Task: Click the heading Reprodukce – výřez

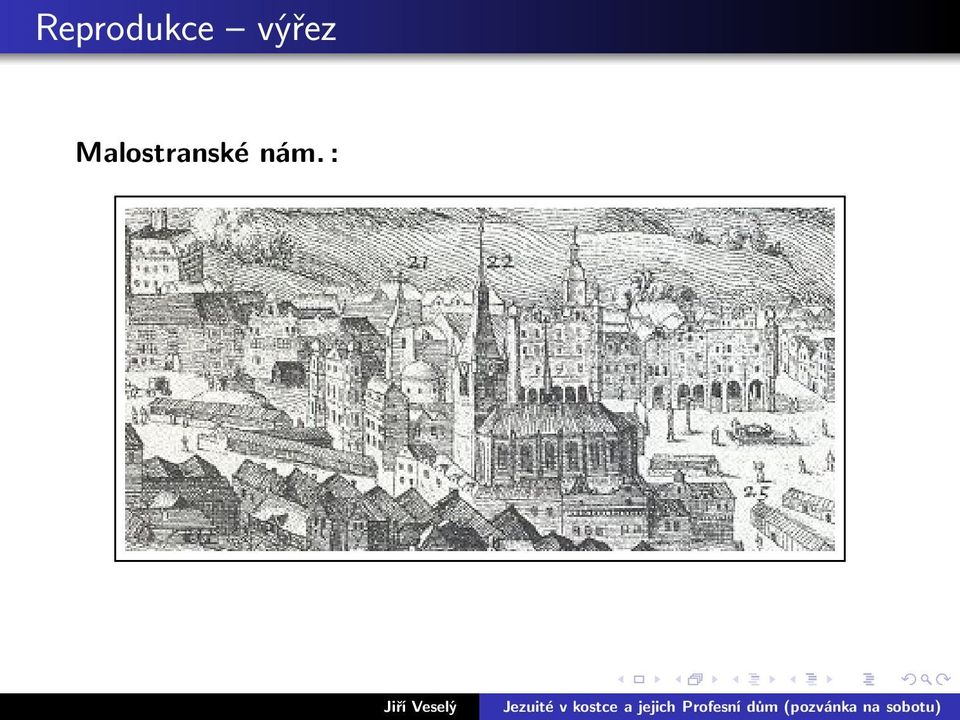Action: (186, 28)
